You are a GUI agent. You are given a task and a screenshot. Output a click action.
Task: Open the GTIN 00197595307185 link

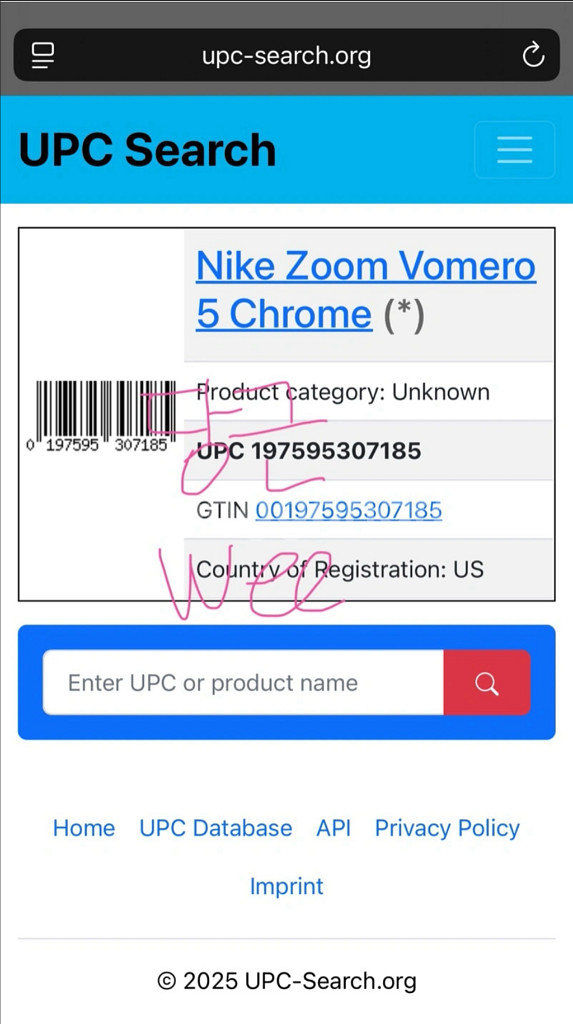(x=348, y=510)
